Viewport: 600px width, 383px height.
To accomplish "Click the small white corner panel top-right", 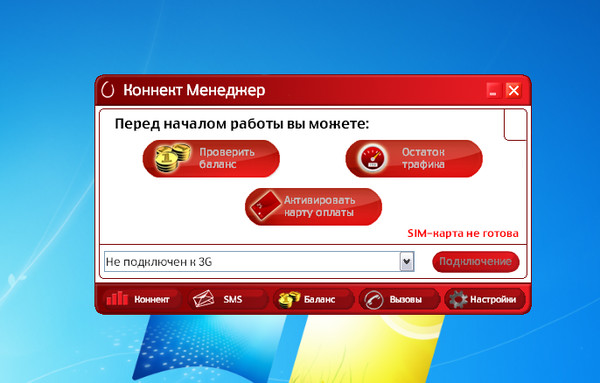I will tap(515, 124).
